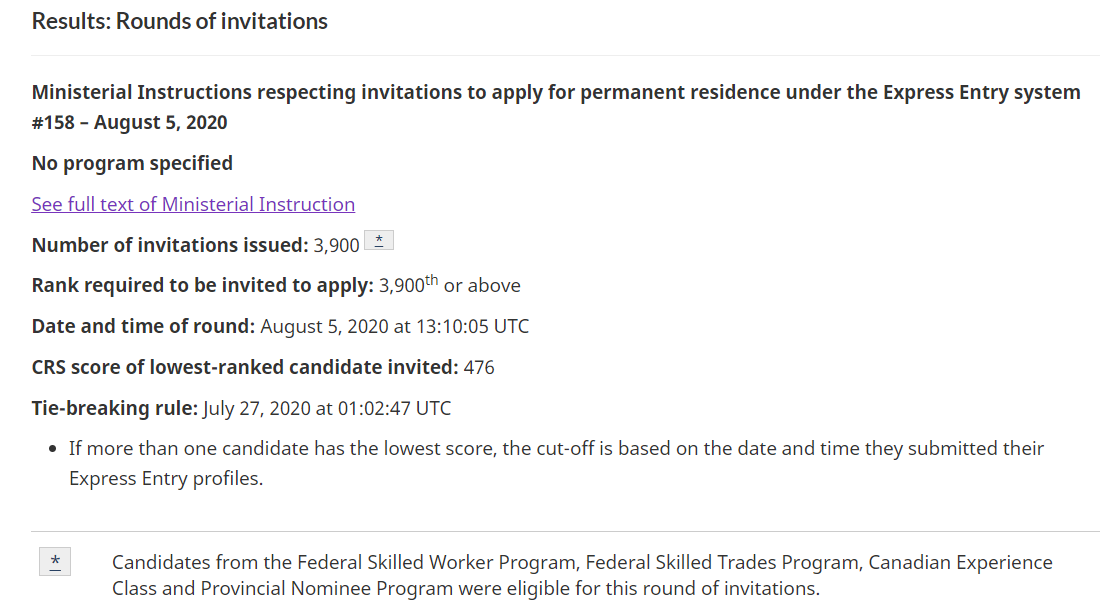
Task: Click the "July 27, 2020 at 01:02:47 UTC" value
Action: (327, 408)
